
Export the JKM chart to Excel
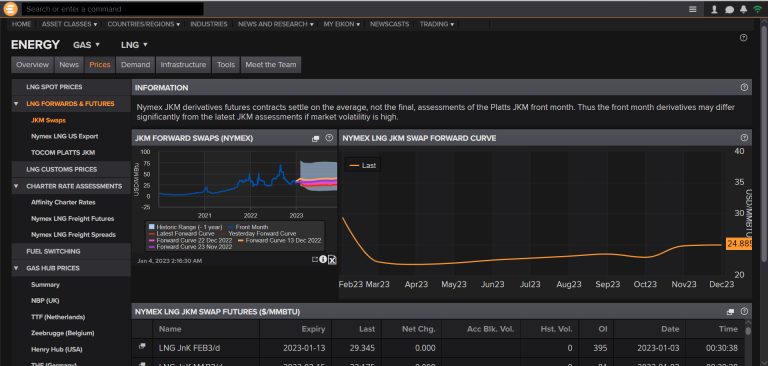(x=332, y=260)
